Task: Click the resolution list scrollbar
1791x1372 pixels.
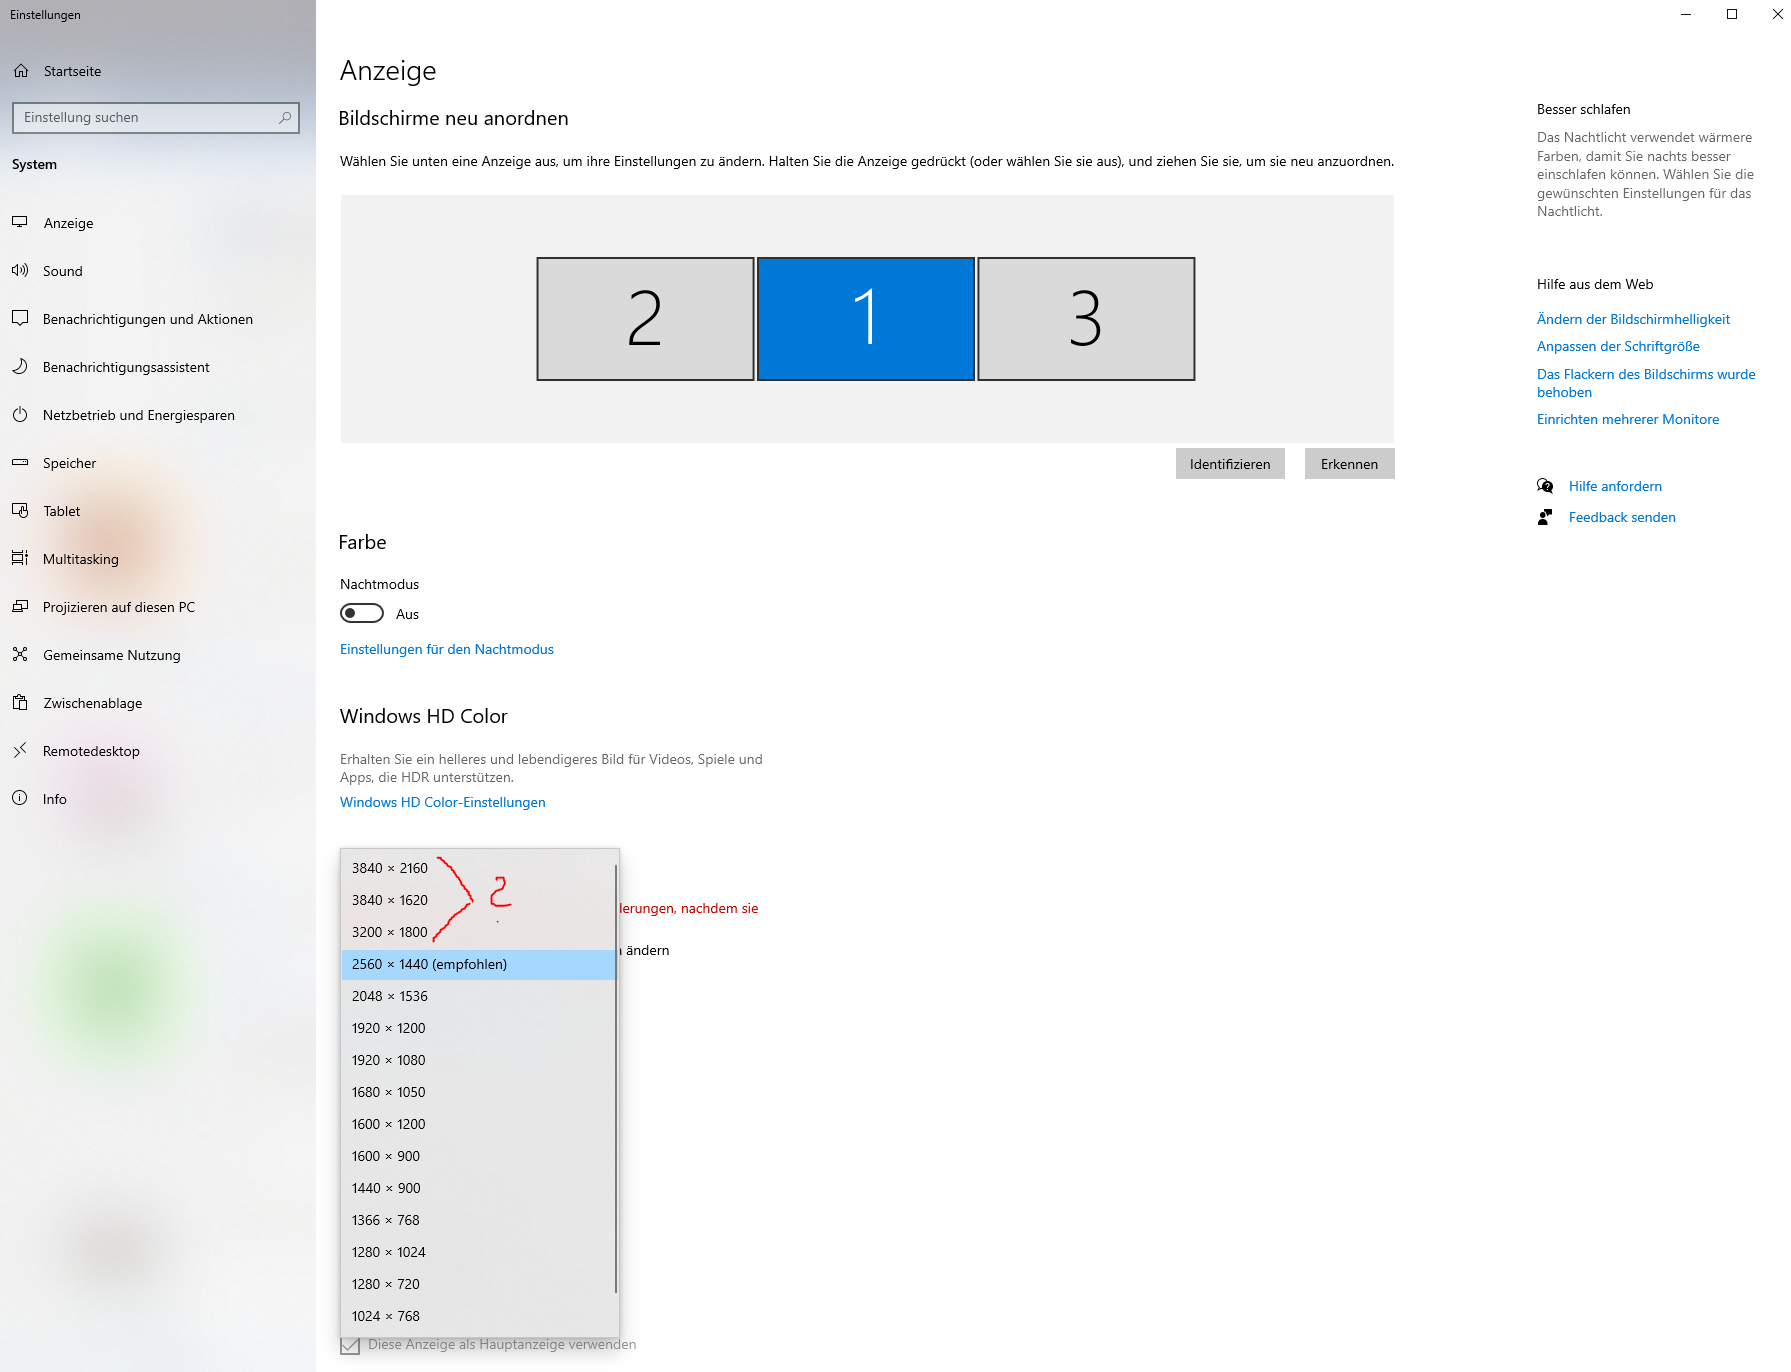Action: [616, 1078]
